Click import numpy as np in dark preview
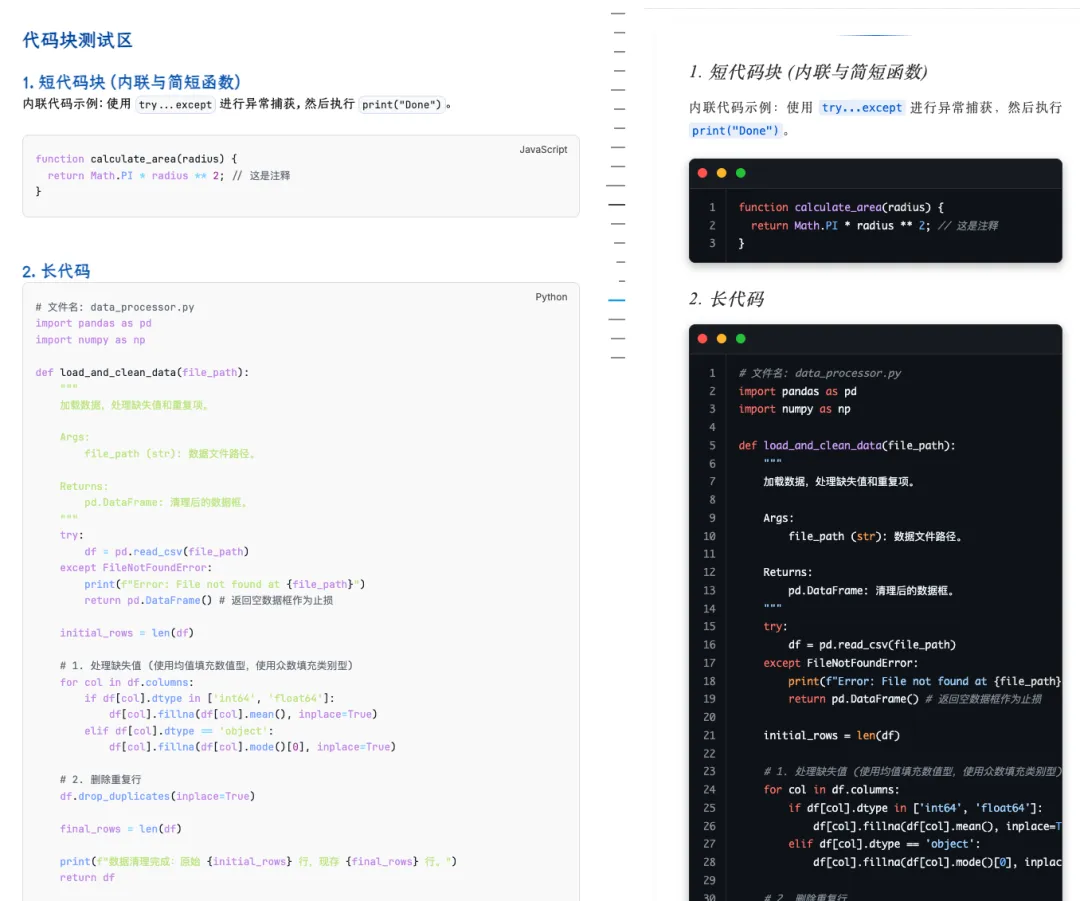The image size is (1080, 901). (x=794, y=409)
